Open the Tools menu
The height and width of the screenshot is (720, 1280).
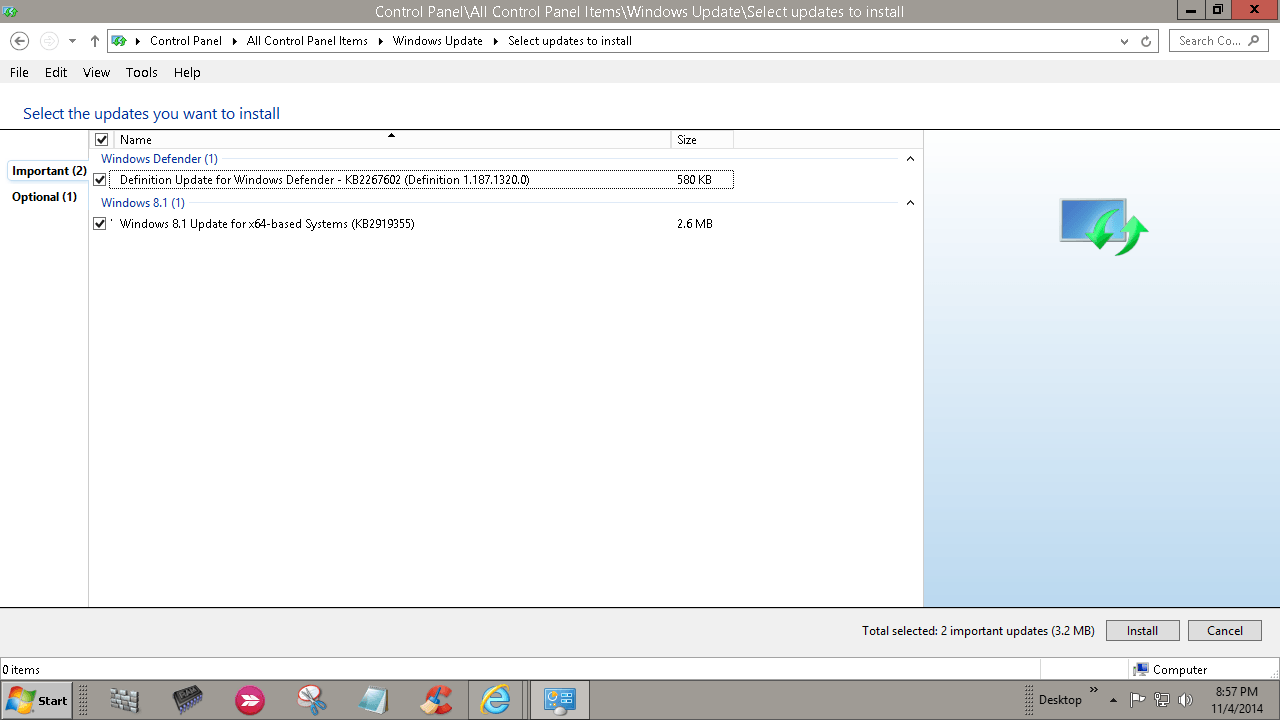pyautogui.click(x=141, y=72)
